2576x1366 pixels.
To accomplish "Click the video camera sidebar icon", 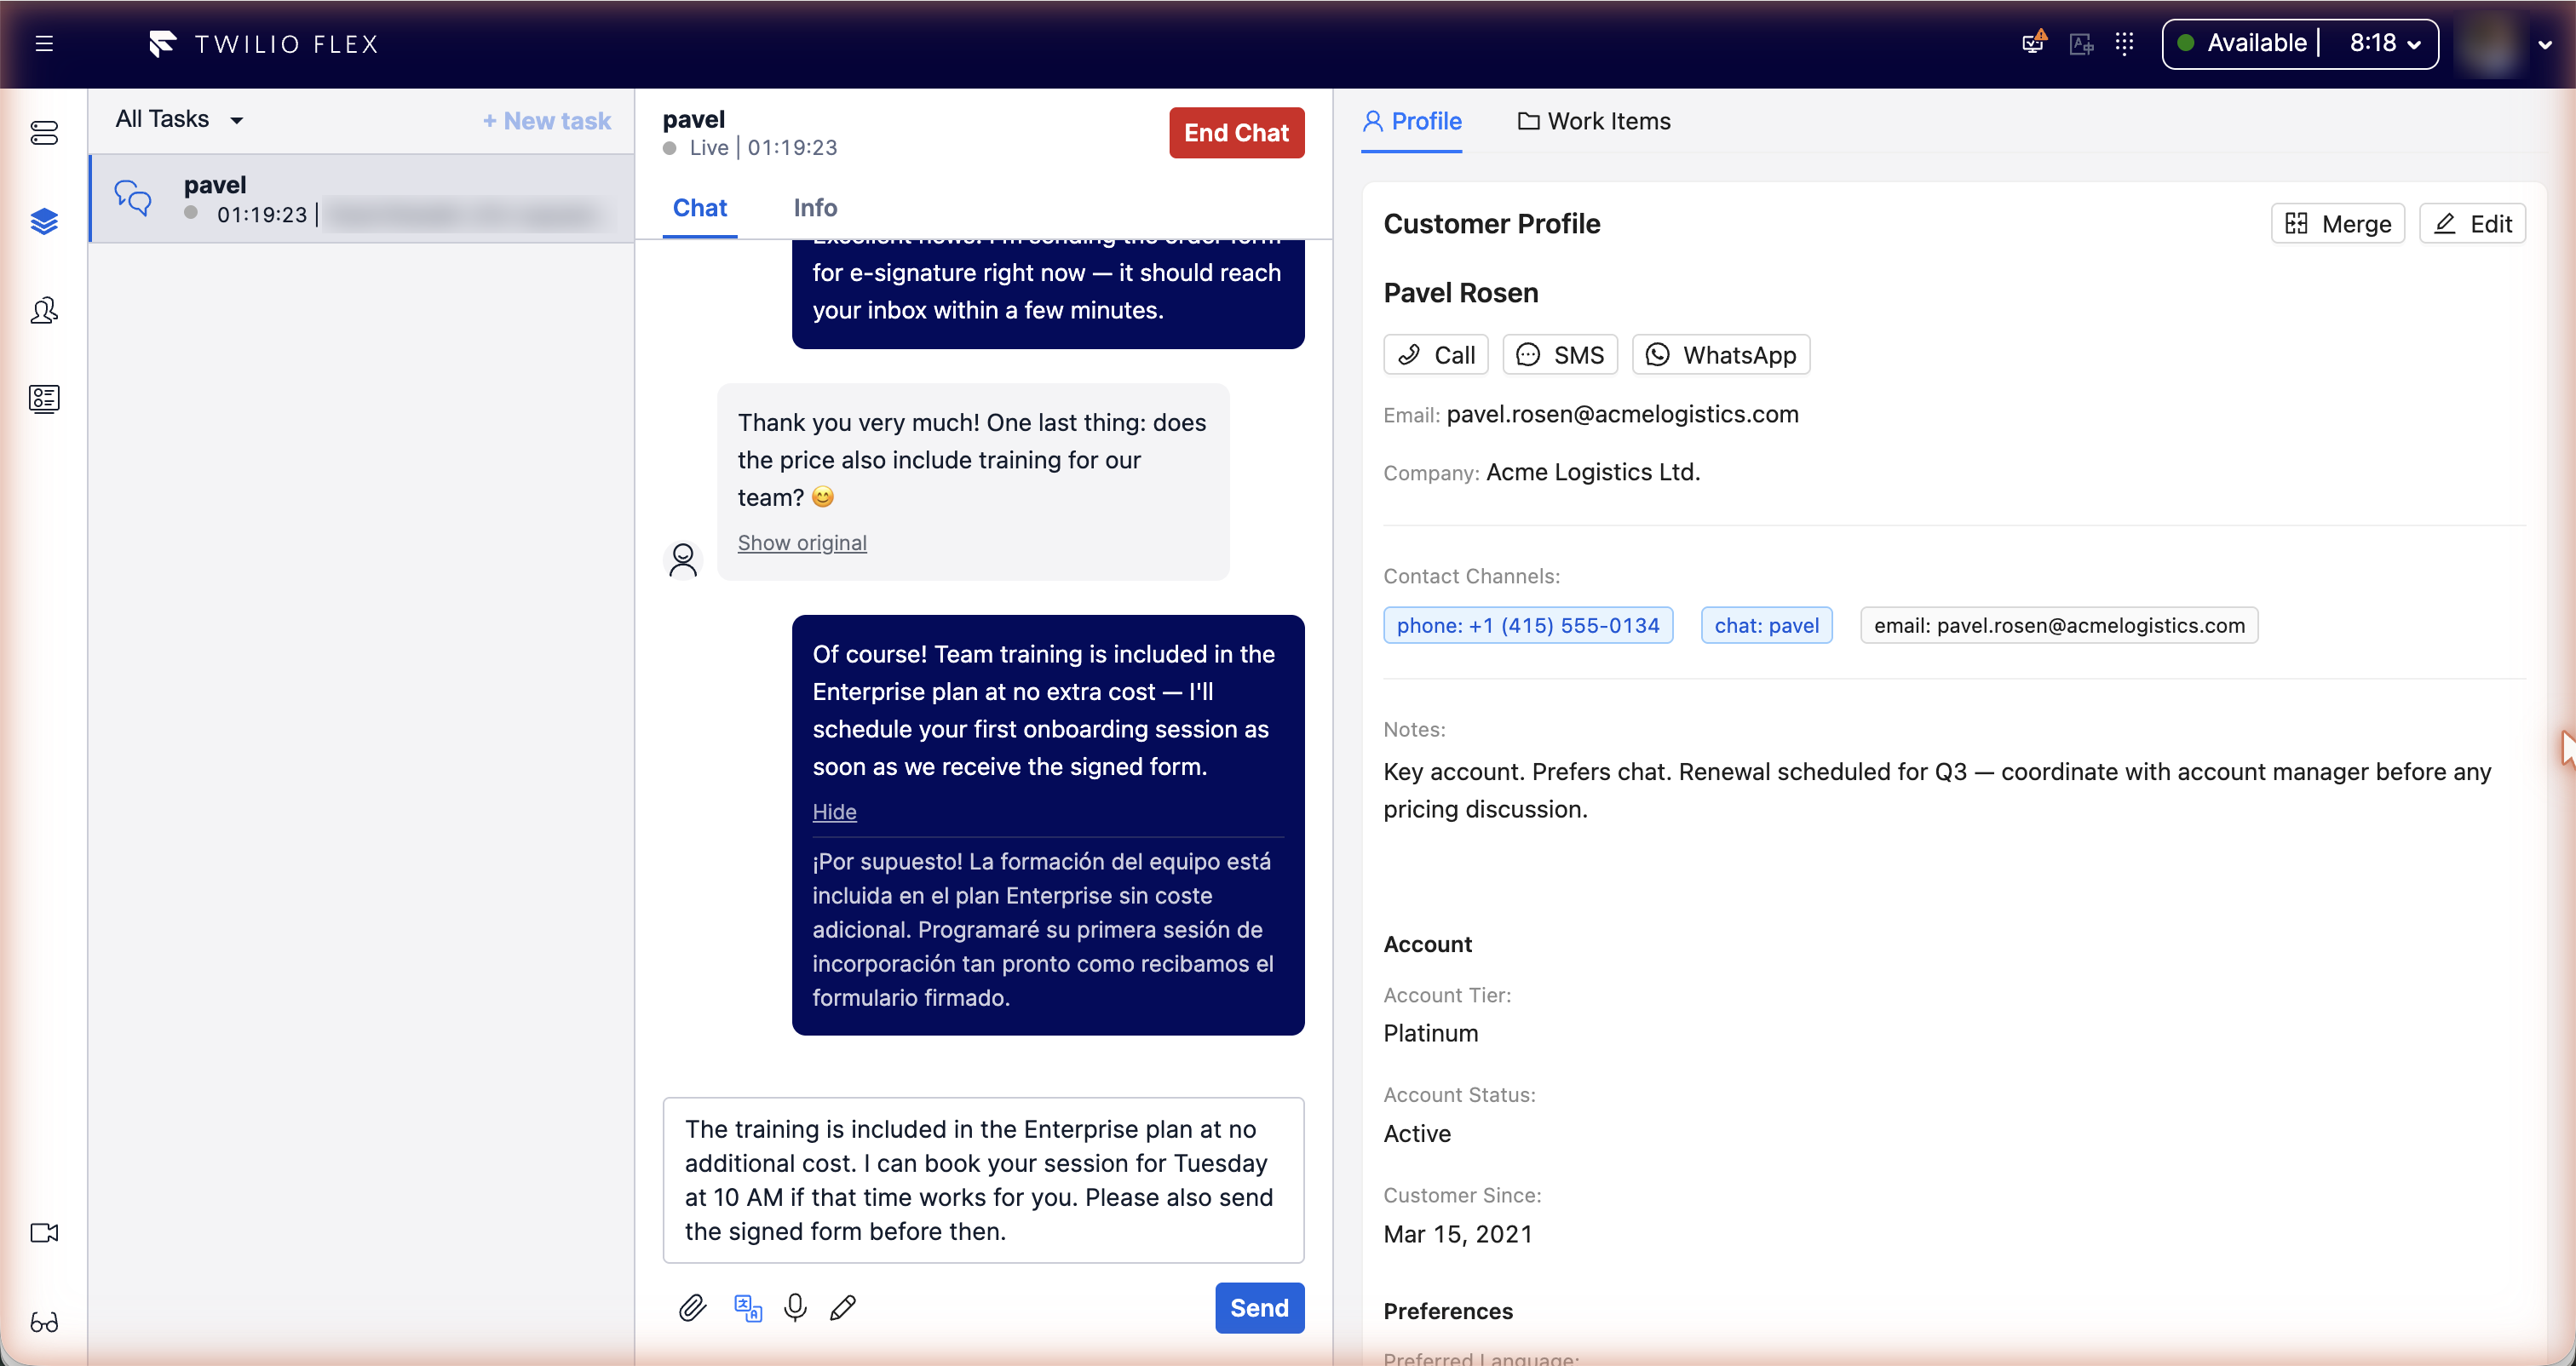I will point(44,1232).
